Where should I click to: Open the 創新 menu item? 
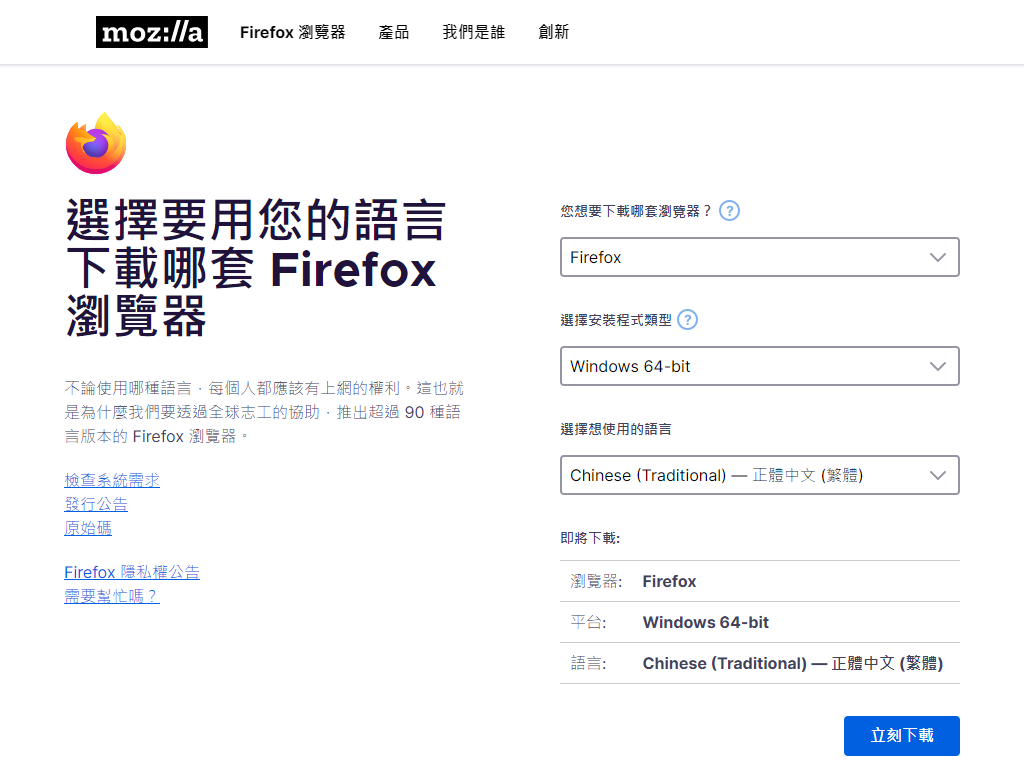pyautogui.click(x=554, y=31)
